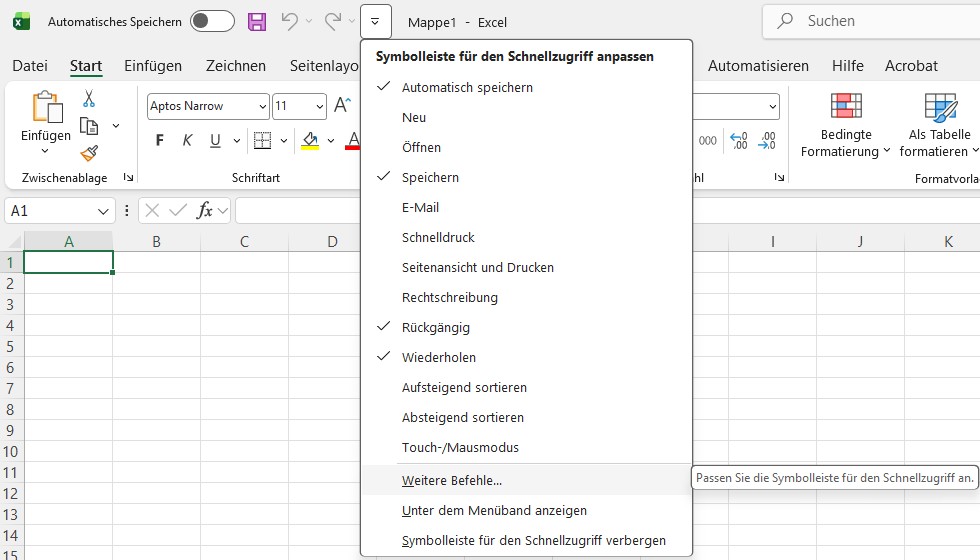Viewport: 980px width, 560px height.
Task: Choose Unter dem Menüband anzeigen
Action: (x=494, y=510)
